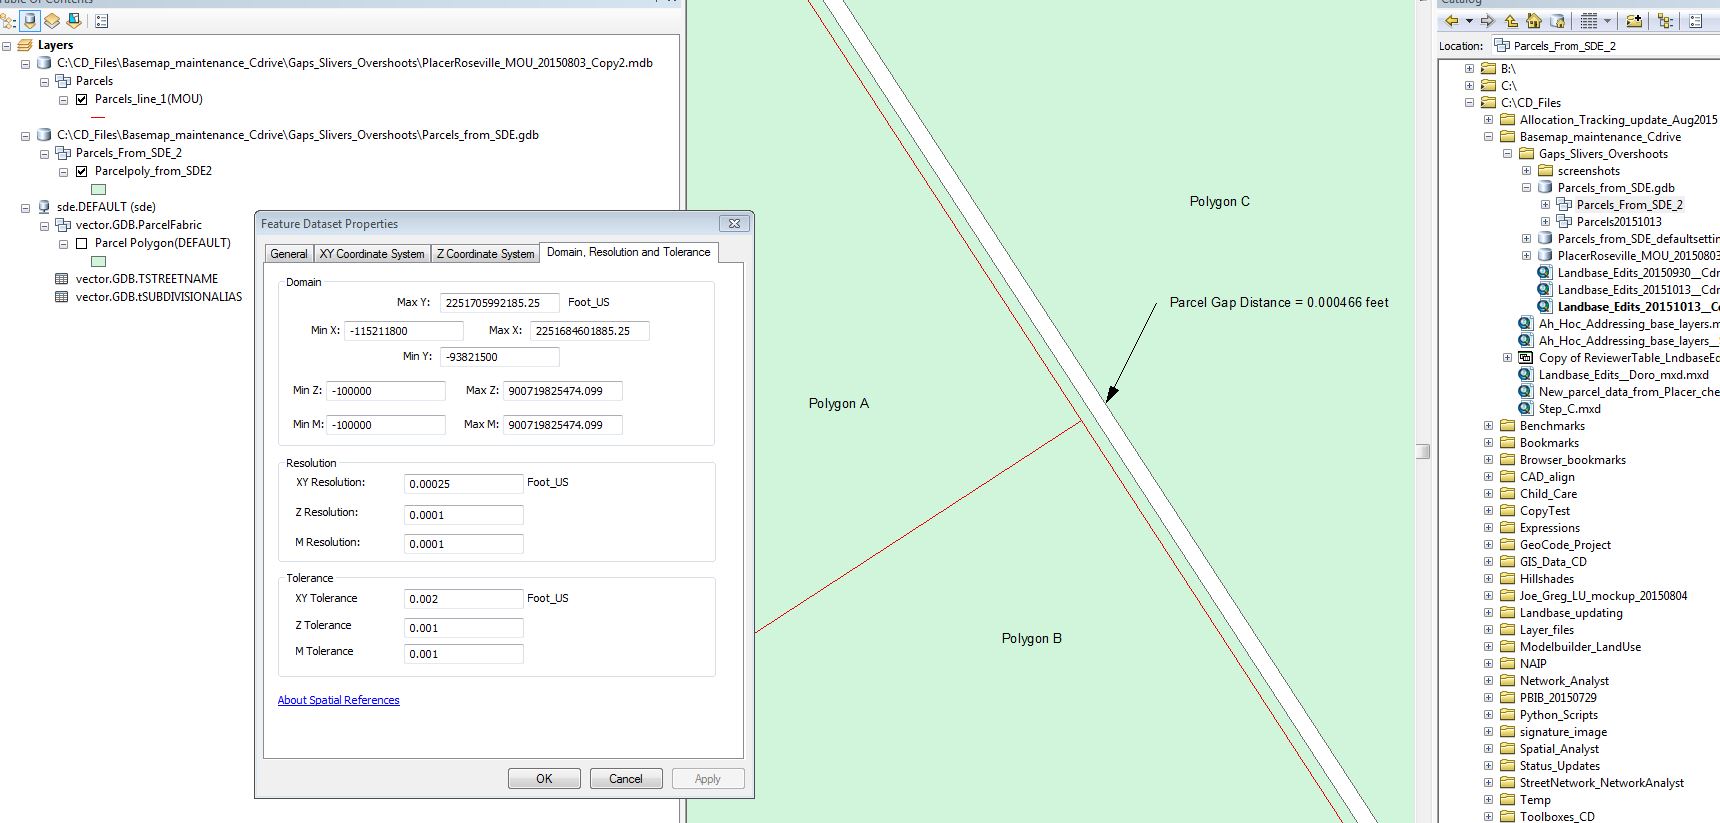Close Feature Dataset Properties dialog
The height and width of the screenshot is (823, 1720).
pos(734,224)
